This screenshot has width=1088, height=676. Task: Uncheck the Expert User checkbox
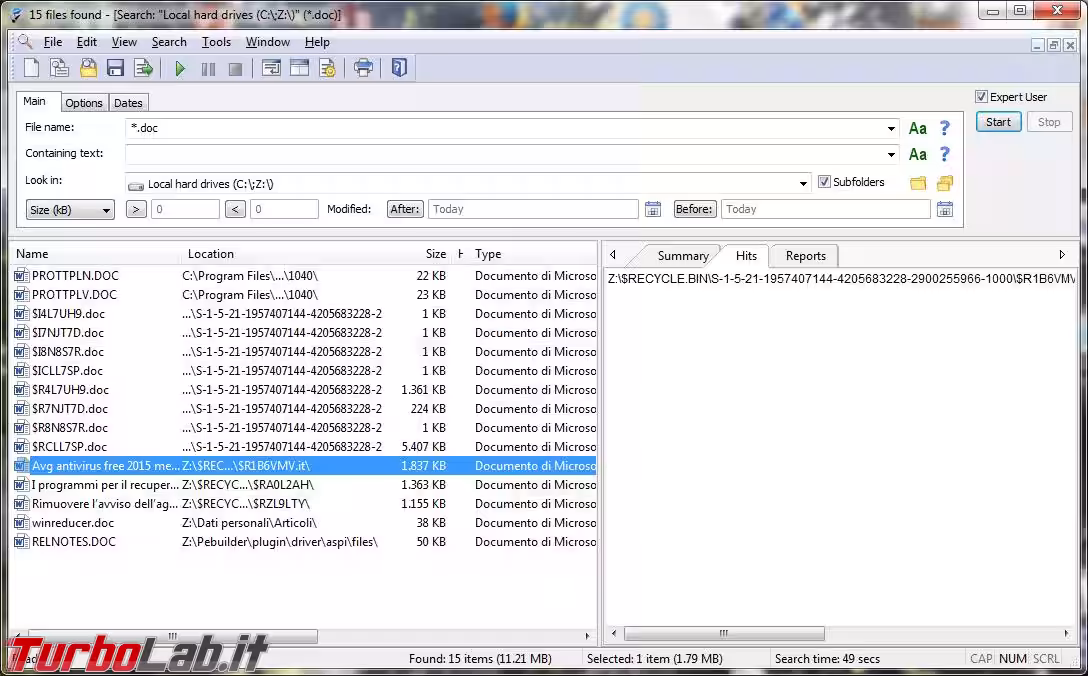(x=982, y=97)
